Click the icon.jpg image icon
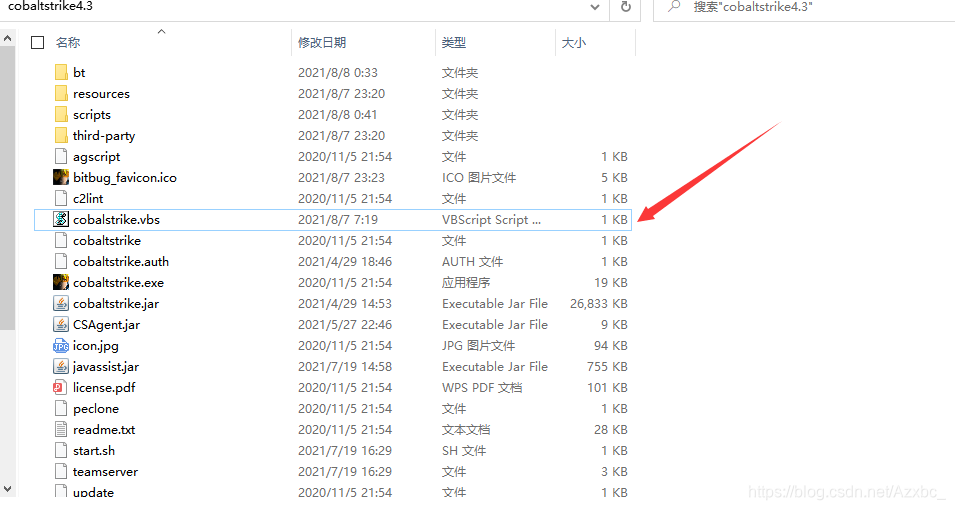 tap(61, 345)
